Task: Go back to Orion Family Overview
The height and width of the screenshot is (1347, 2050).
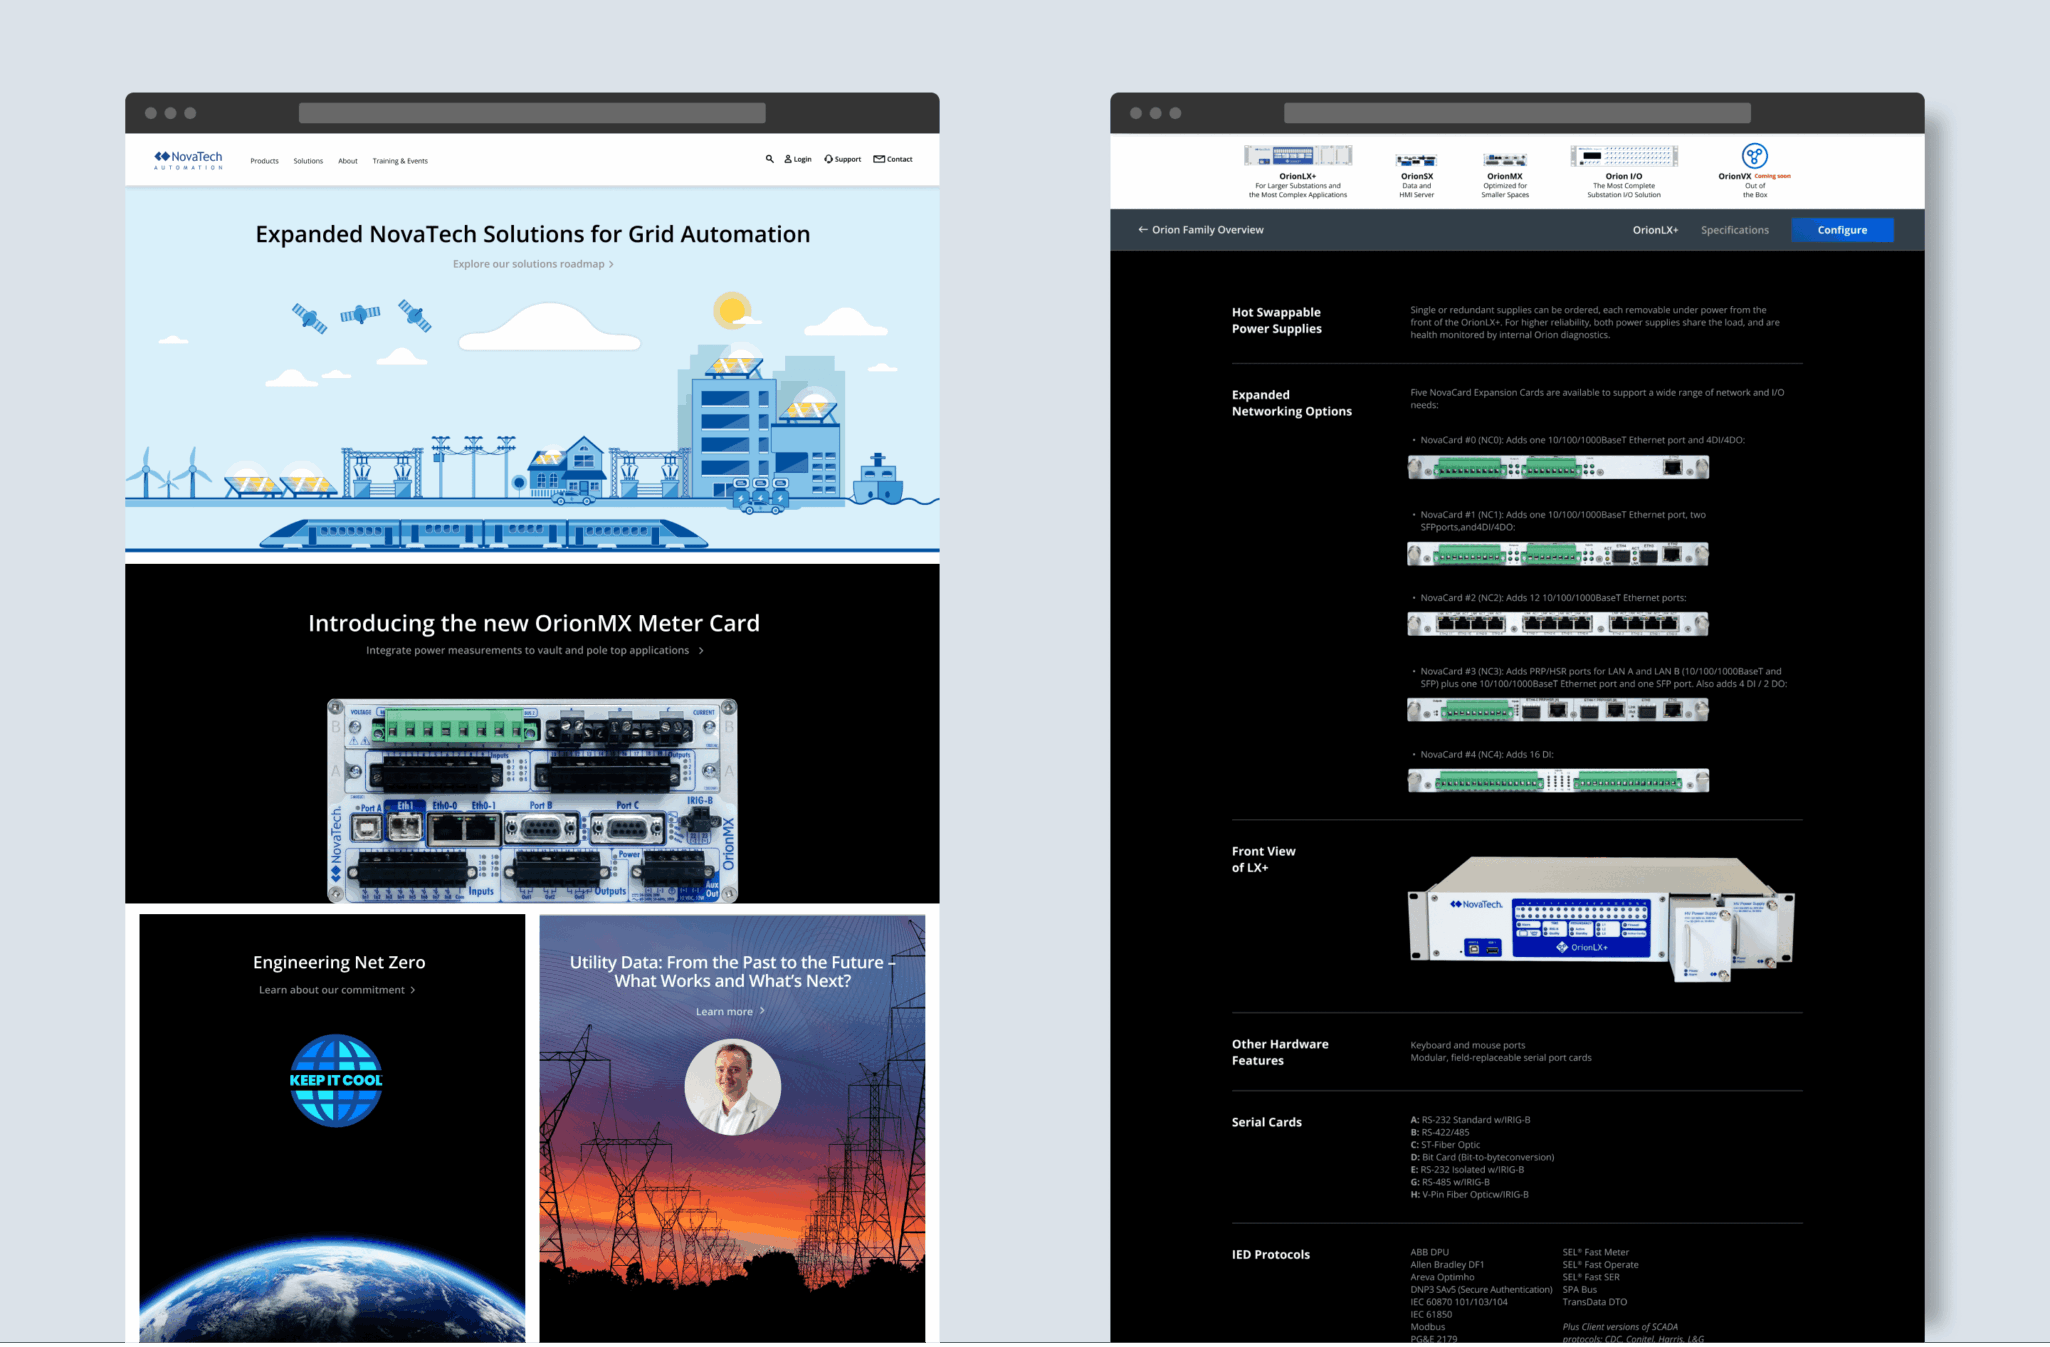Action: [1200, 230]
